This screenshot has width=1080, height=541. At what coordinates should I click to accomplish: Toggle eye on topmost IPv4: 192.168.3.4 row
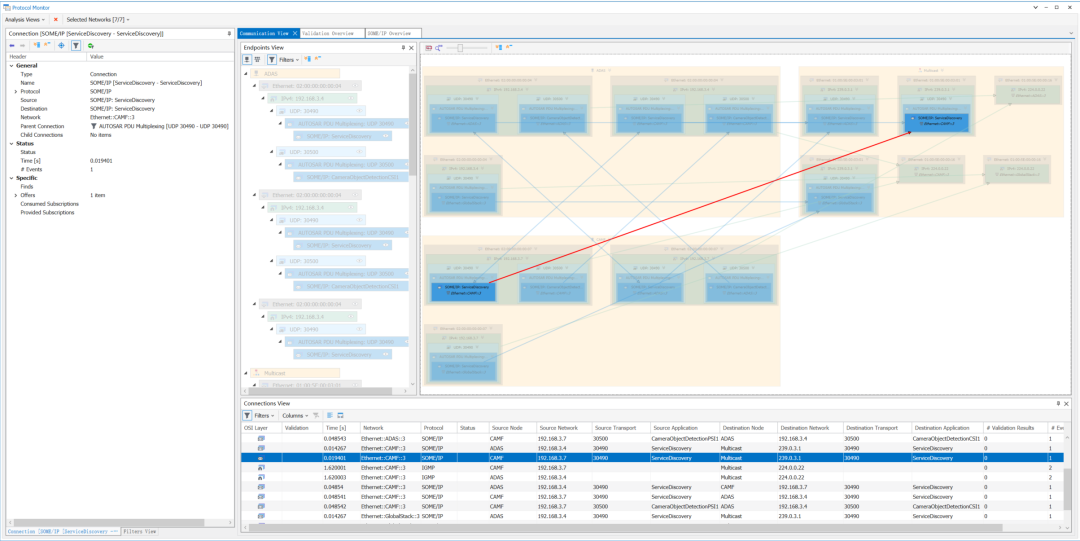(350, 99)
